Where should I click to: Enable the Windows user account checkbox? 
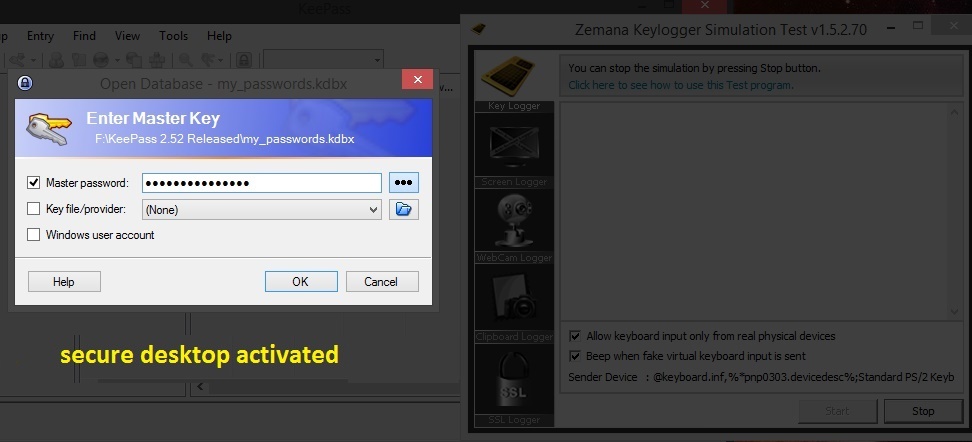(33, 235)
